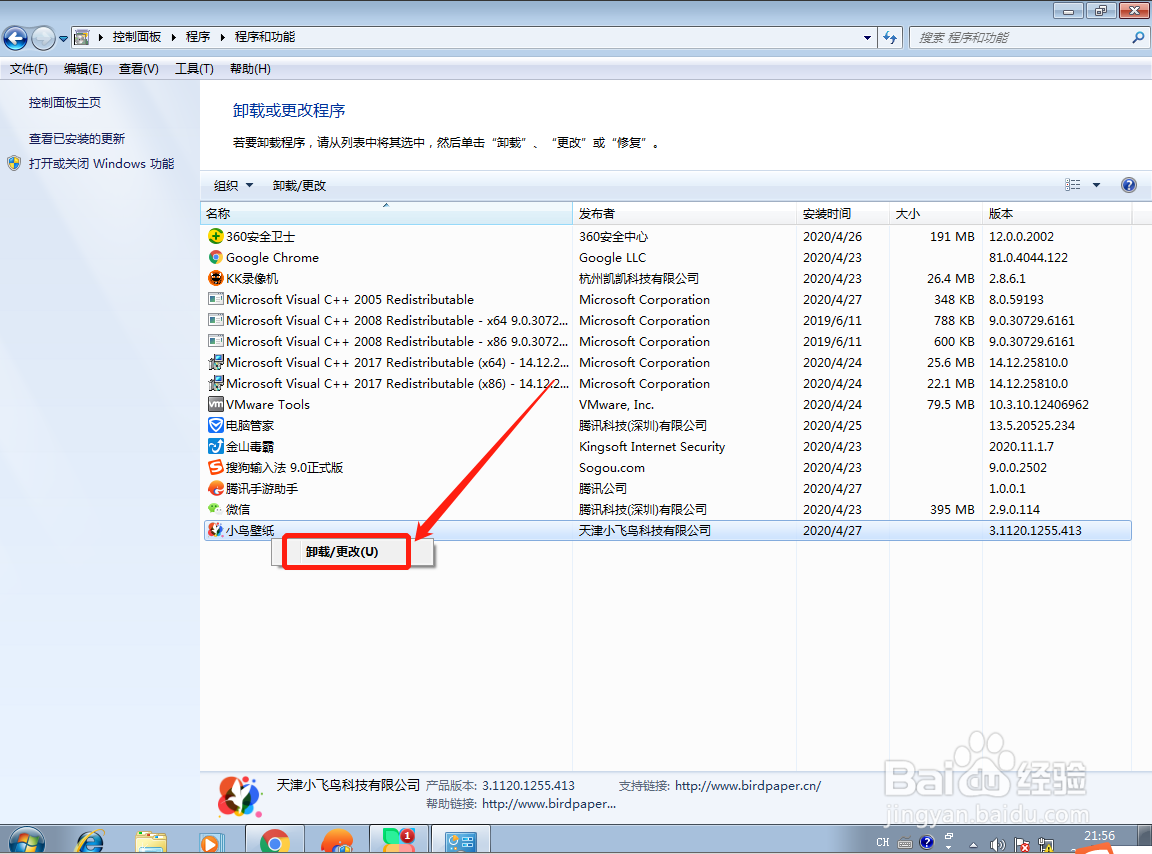Sort by the 安装时间 column header
Screen dimensions: 1152x854
[x=843, y=213]
